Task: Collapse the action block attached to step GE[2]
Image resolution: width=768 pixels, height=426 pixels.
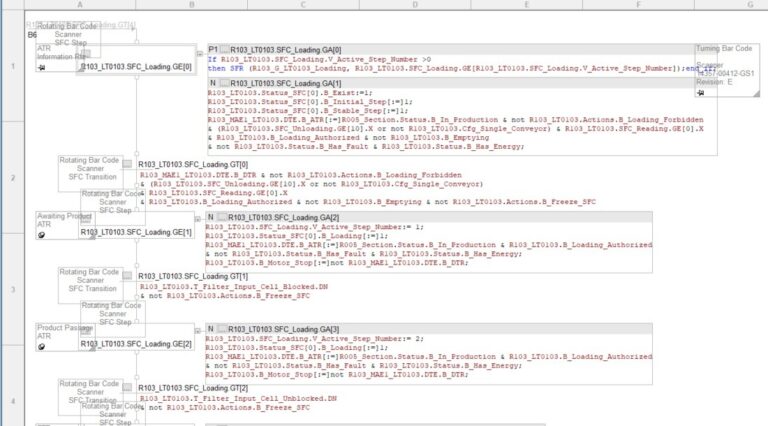Action: tap(199, 329)
